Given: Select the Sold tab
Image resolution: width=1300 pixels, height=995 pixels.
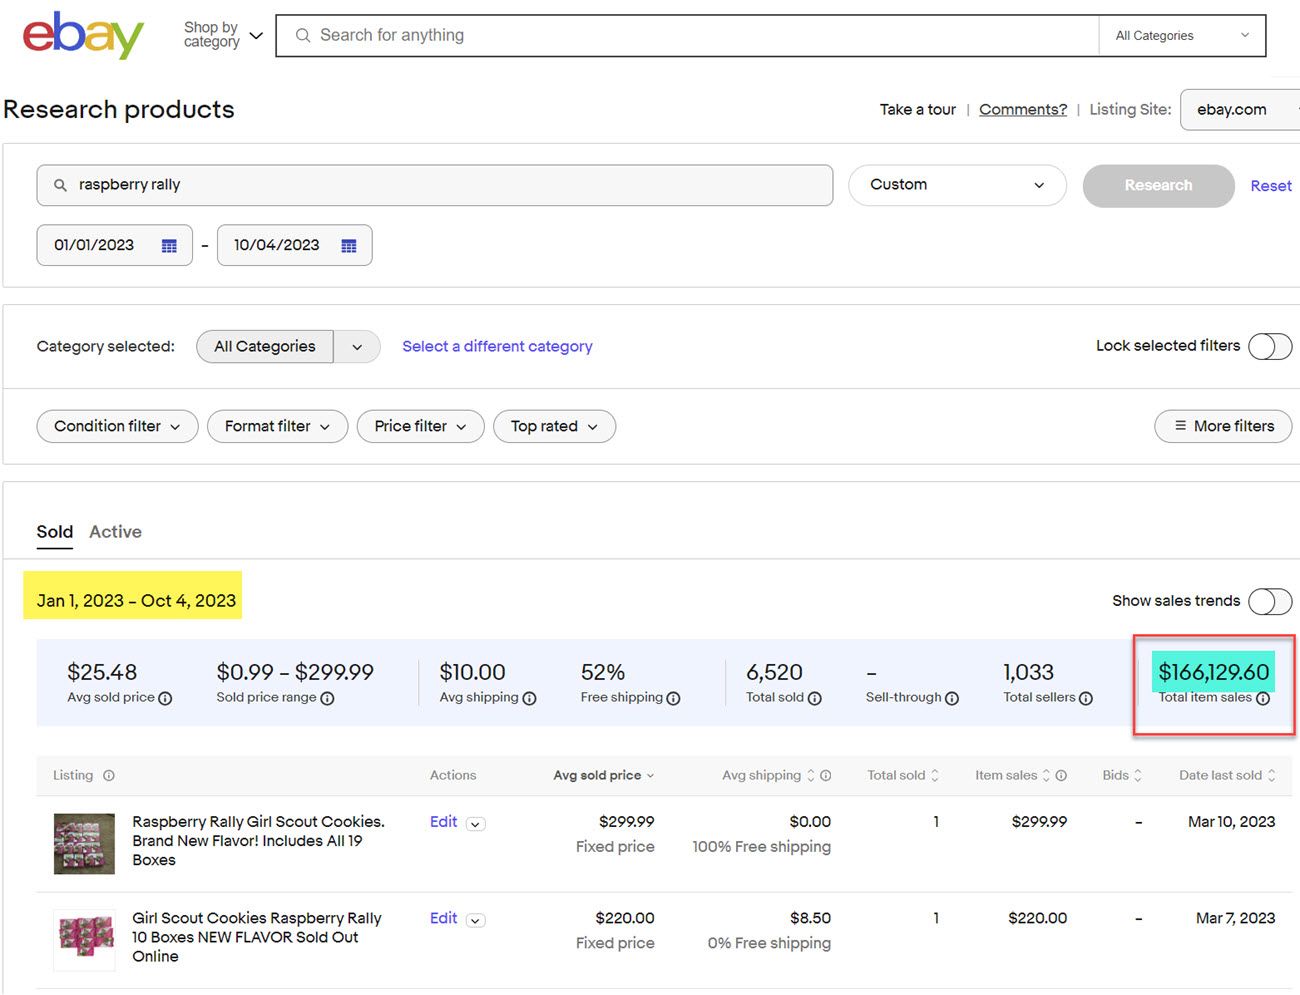Looking at the screenshot, I should [x=55, y=532].
